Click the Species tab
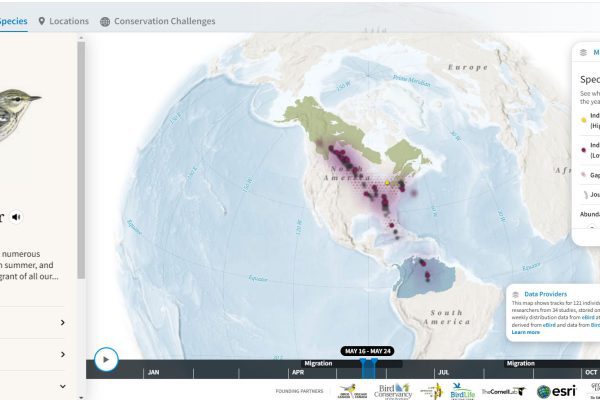The height and width of the screenshot is (400, 600). tap(12, 21)
